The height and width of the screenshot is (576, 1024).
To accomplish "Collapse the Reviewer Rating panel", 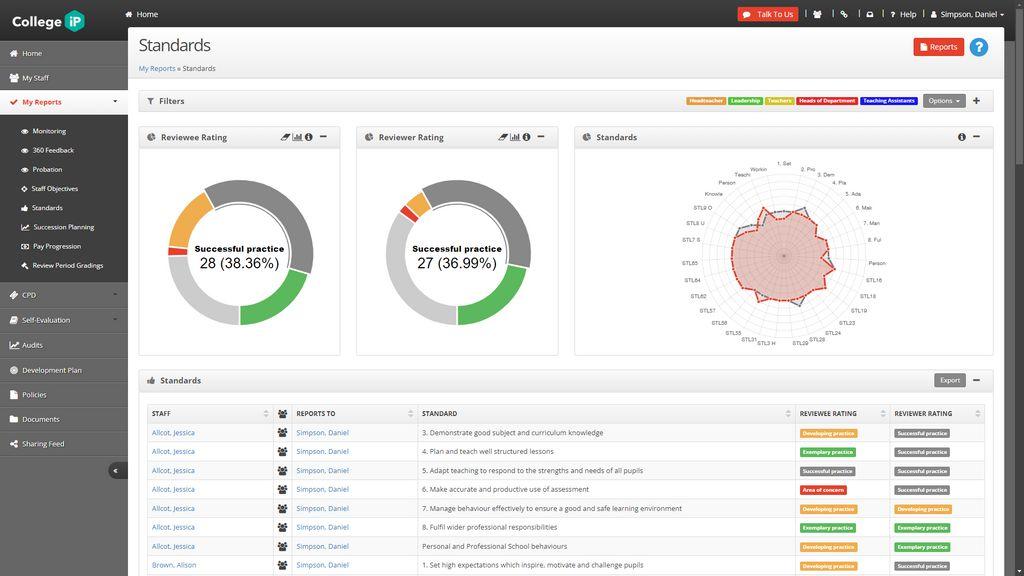I will pyautogui.click(x=541, y=137).
